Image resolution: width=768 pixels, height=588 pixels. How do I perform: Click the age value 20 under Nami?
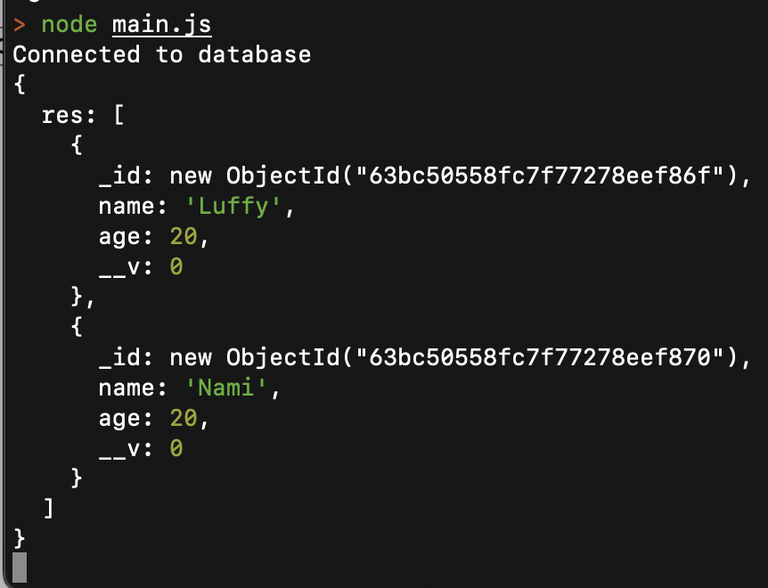pos(183,419)
